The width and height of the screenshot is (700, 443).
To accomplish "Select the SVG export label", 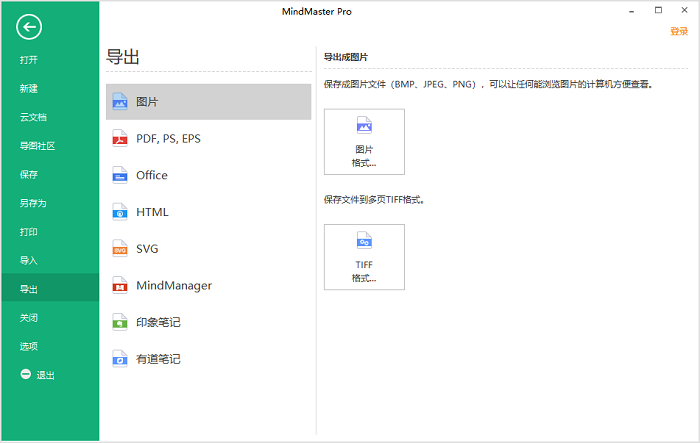I will 147,249.
